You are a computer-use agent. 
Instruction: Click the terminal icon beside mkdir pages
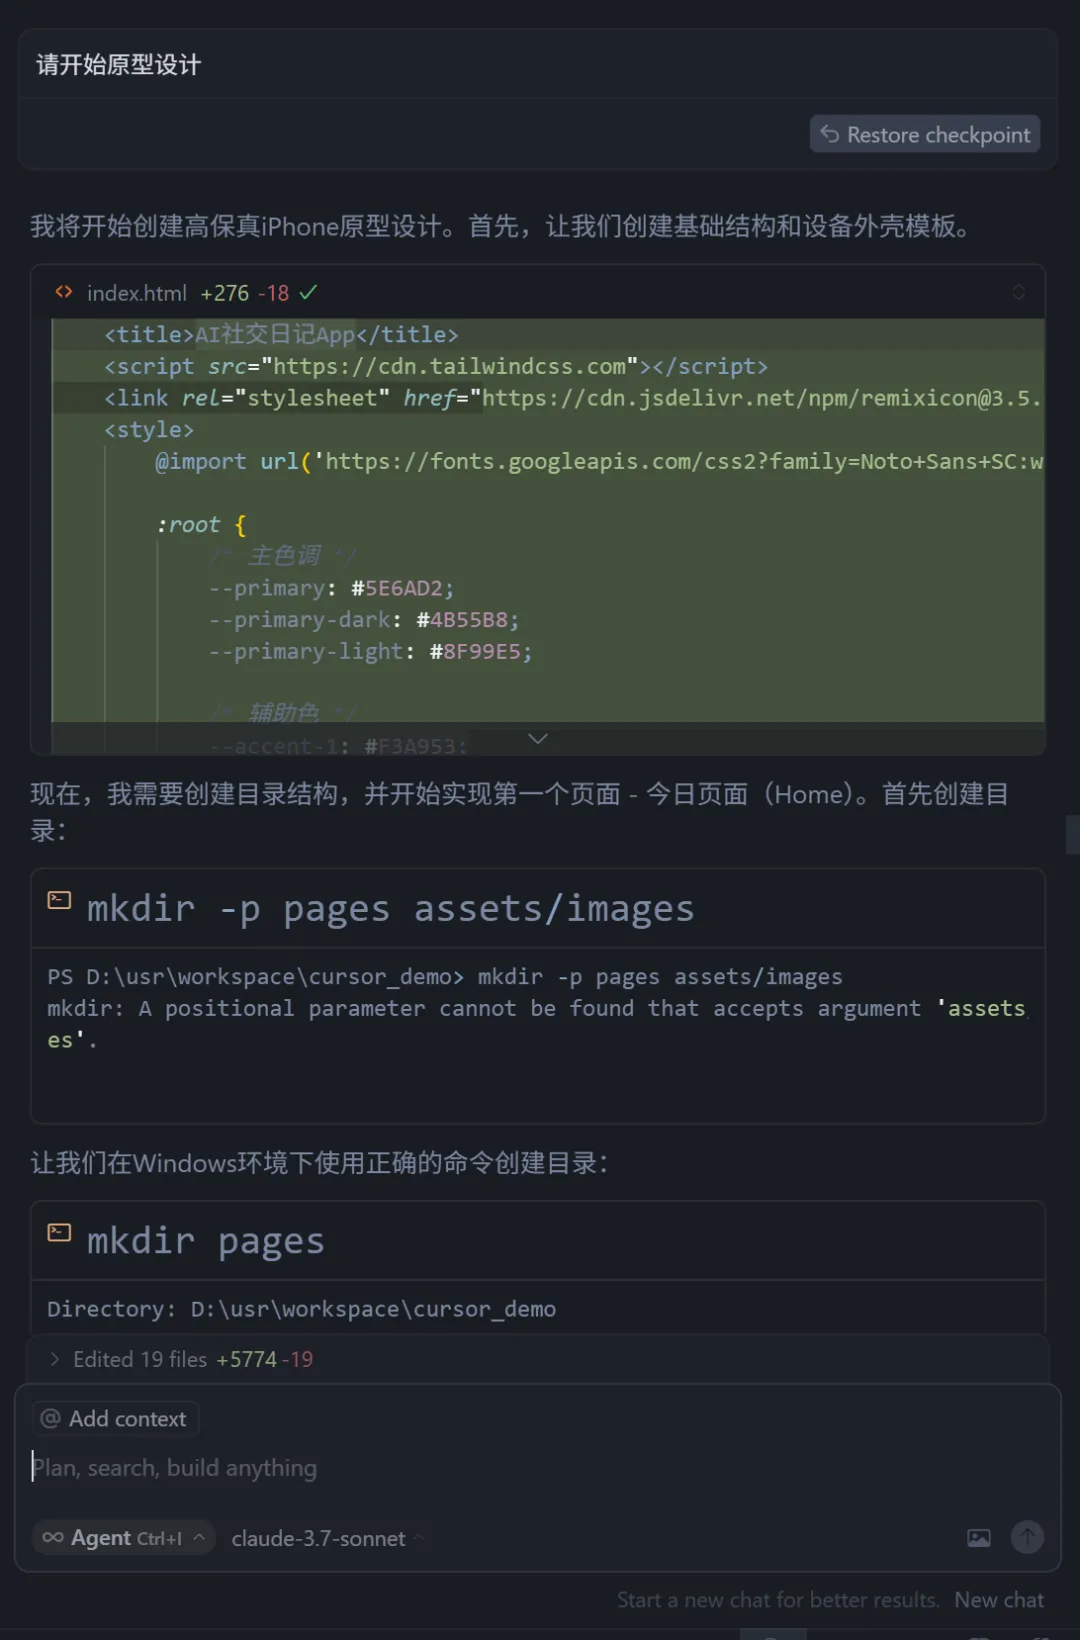point(60,1232)
